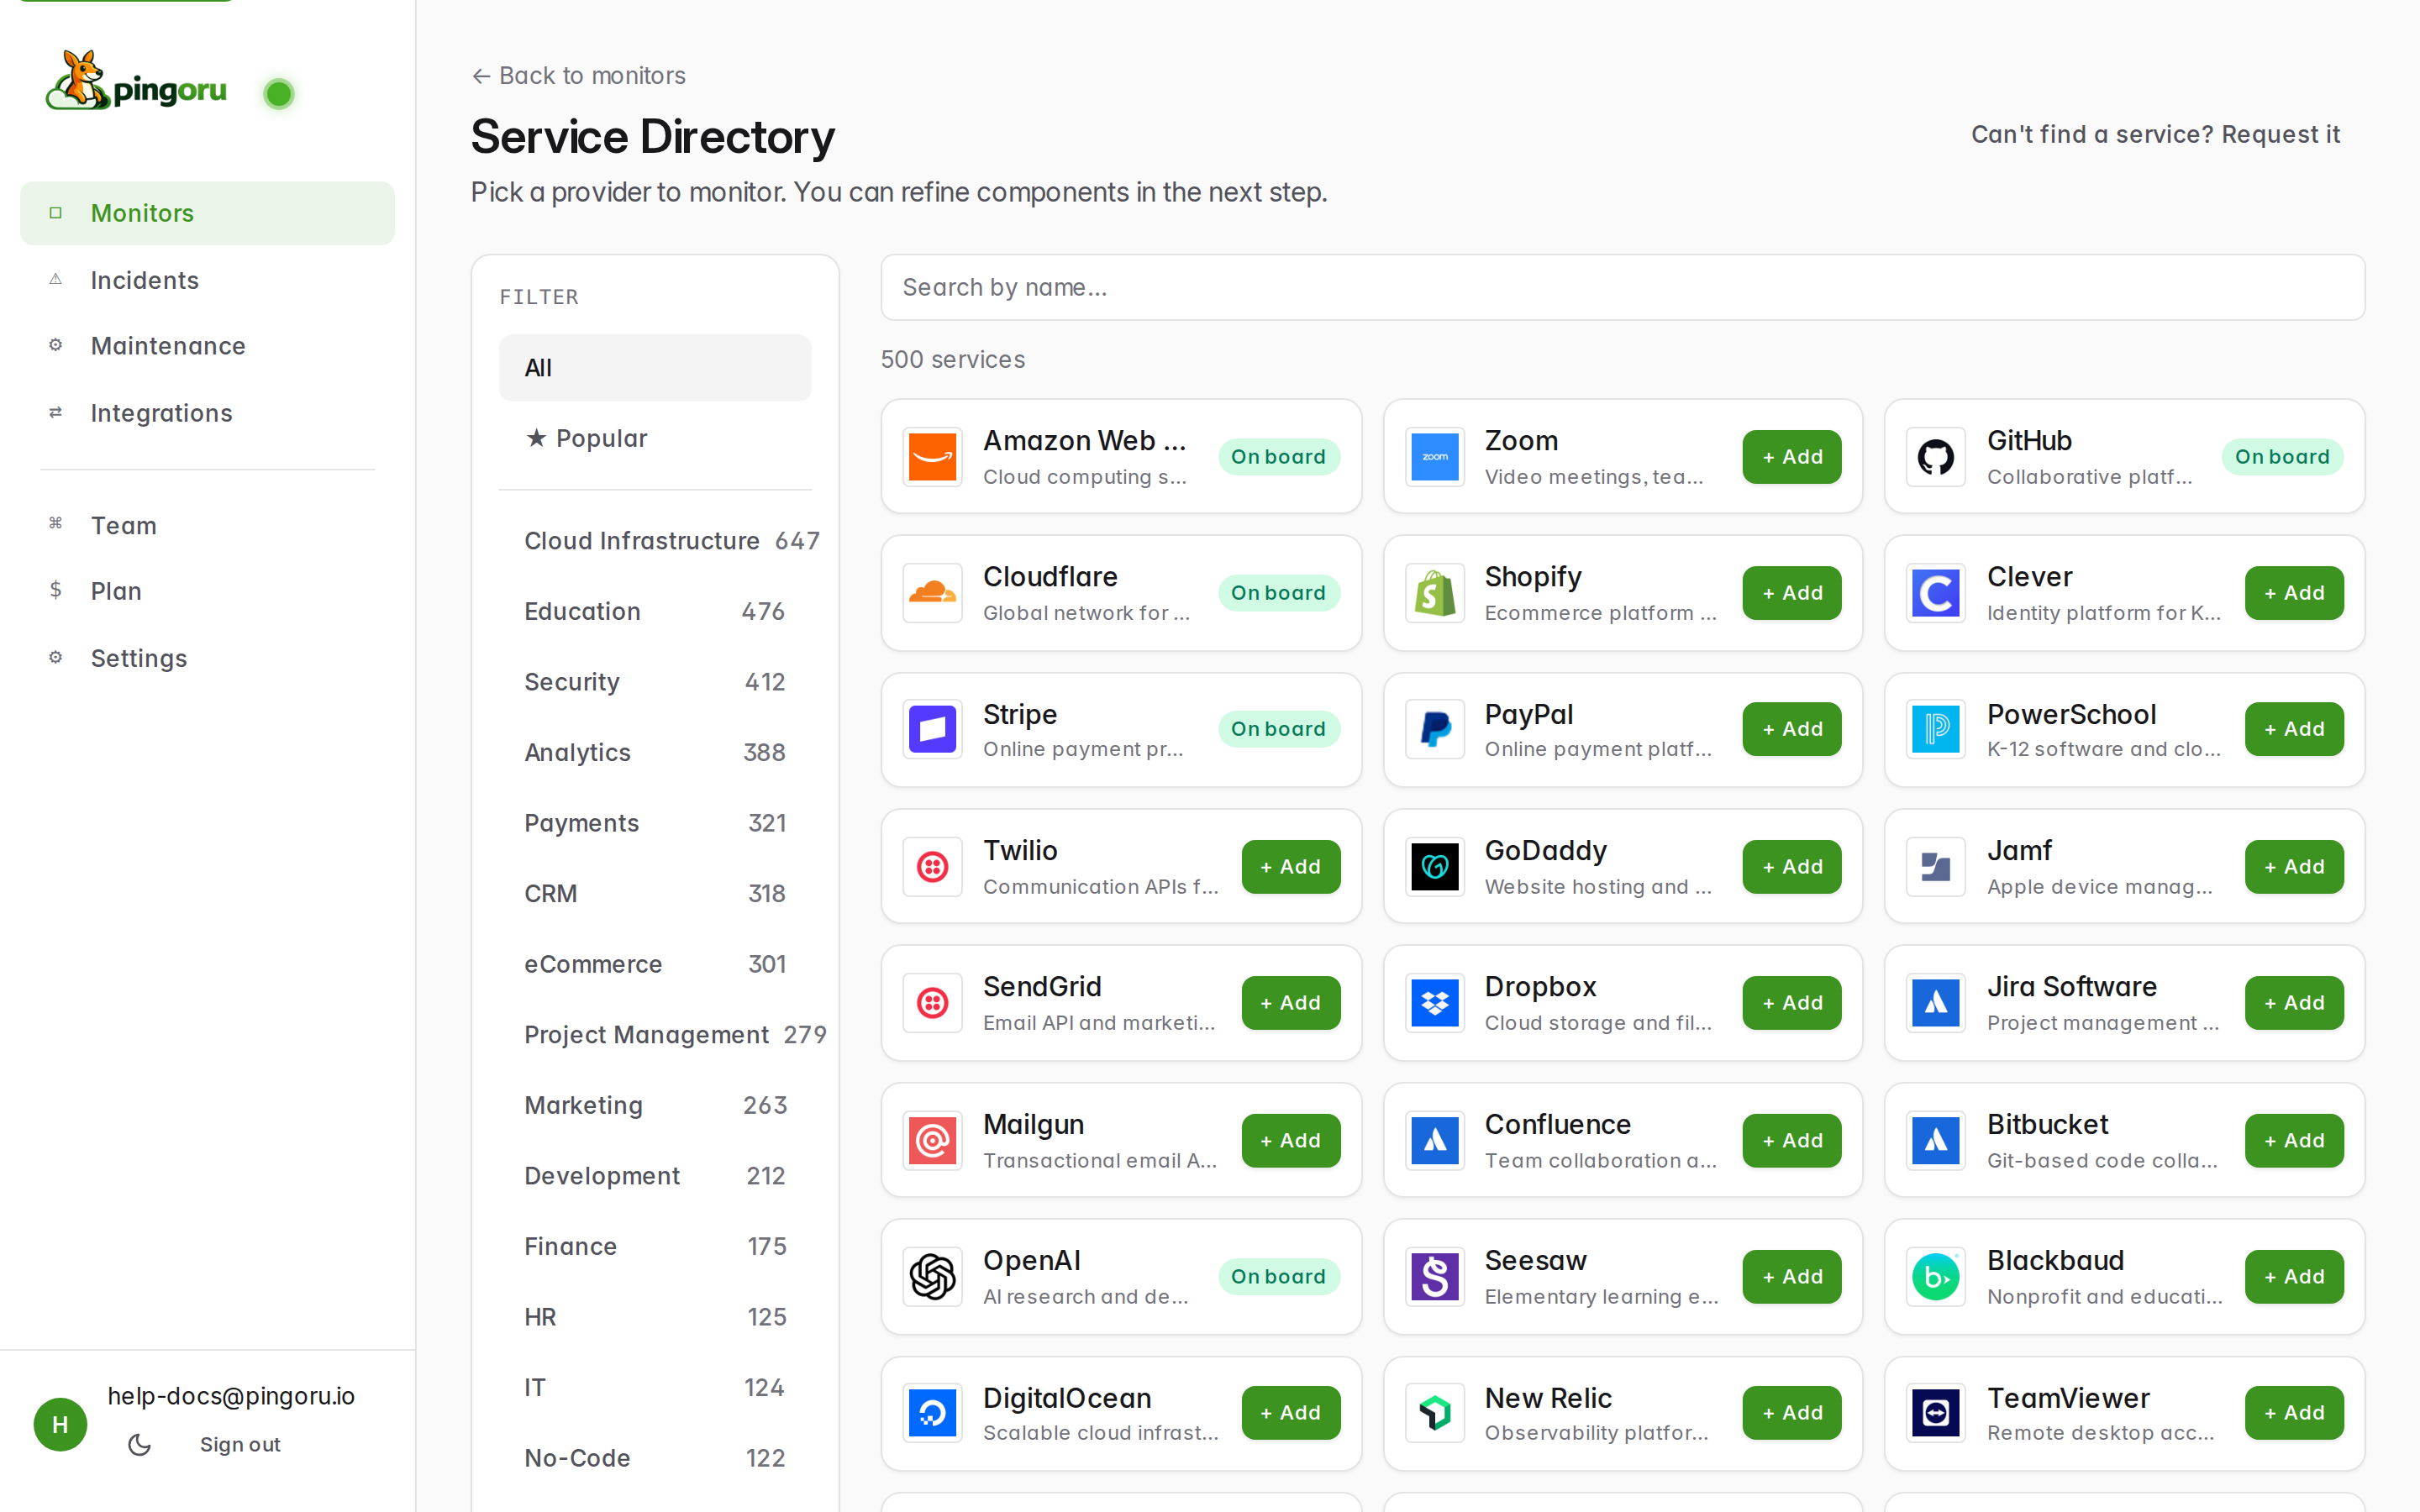Click the Shopify bag logo
Image resolution: width=2420 pixels, height=1512 pixels.
(x=1434, y=592)
